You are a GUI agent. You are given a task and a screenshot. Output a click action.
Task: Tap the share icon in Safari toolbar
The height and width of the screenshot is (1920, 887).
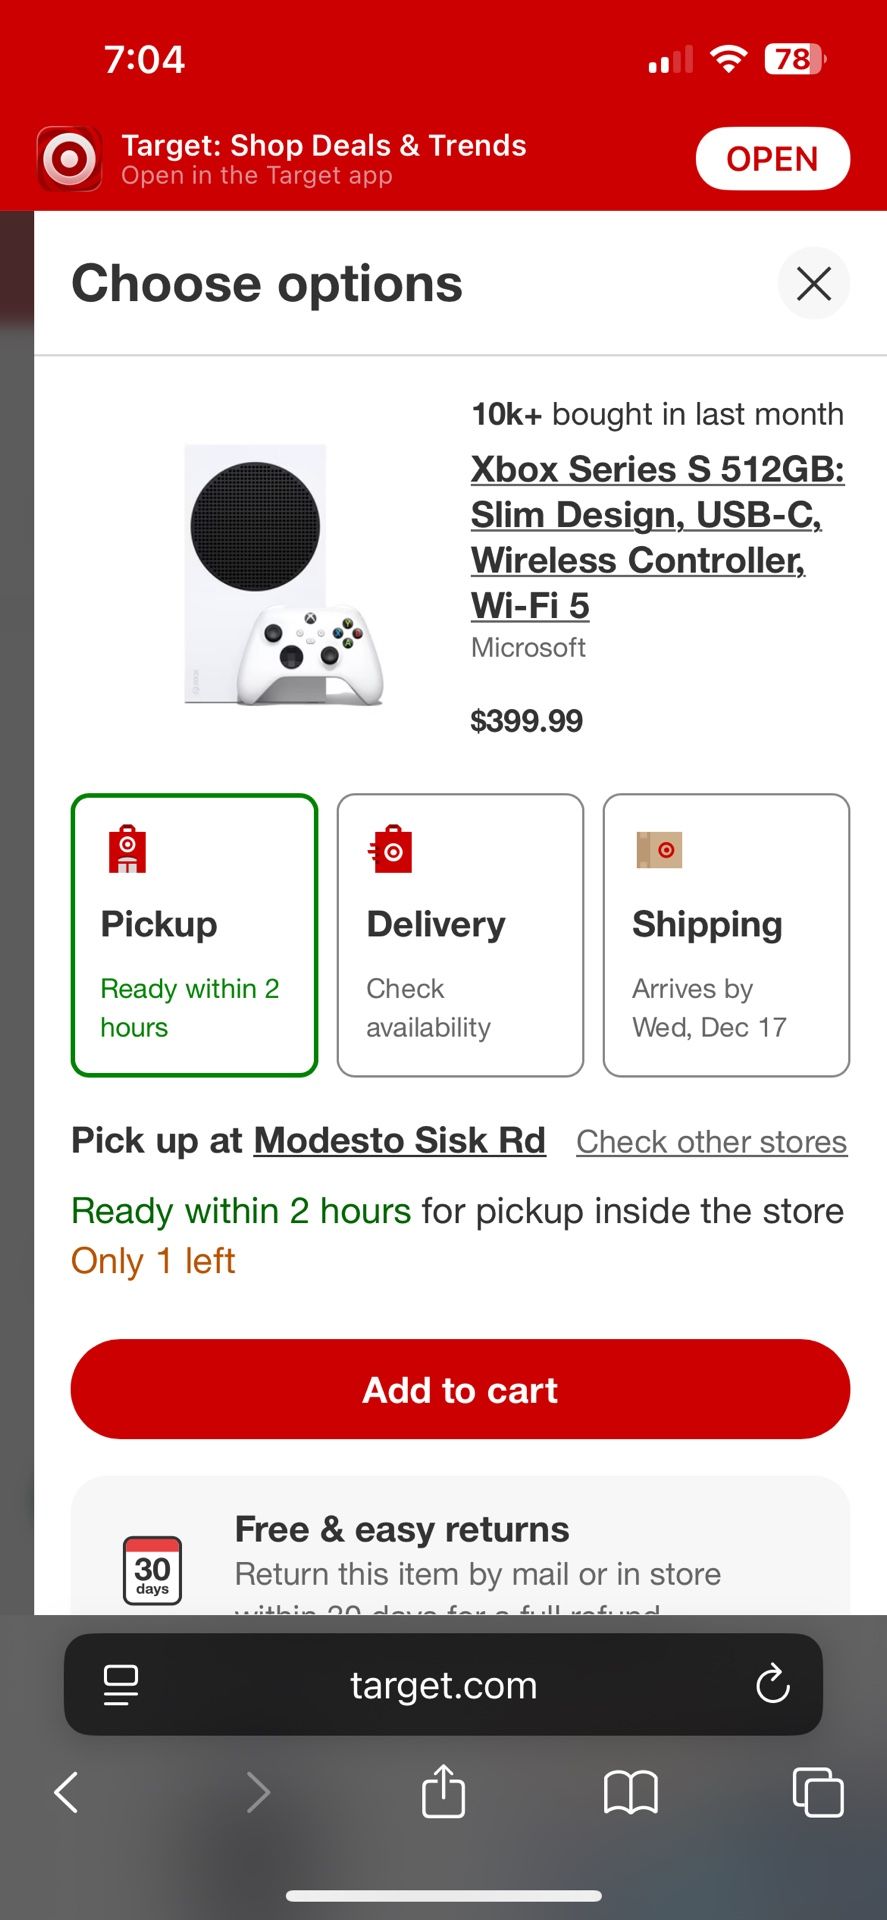click(x=443, y=1791)
